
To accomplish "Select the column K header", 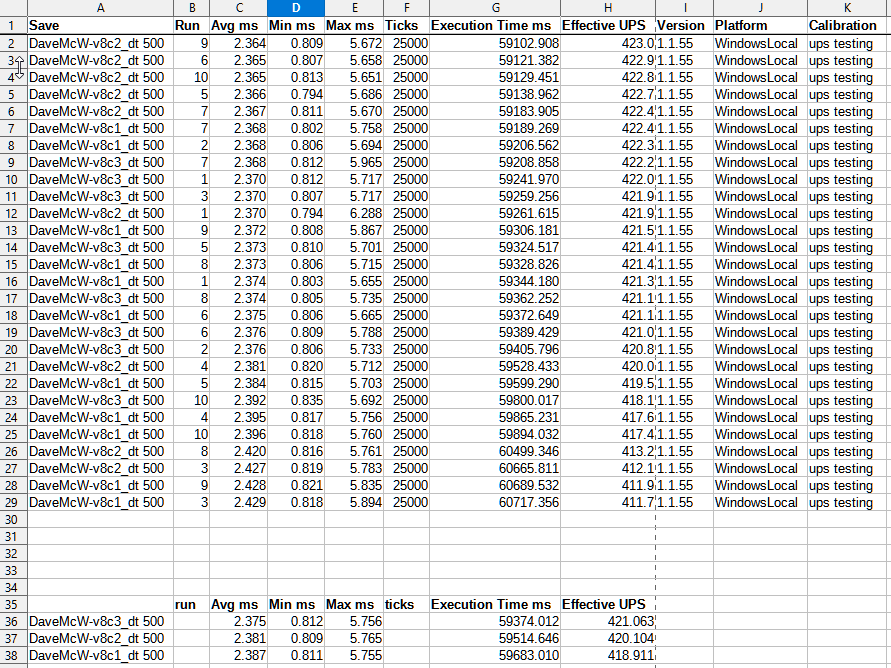I will click(x=848, y=8).
